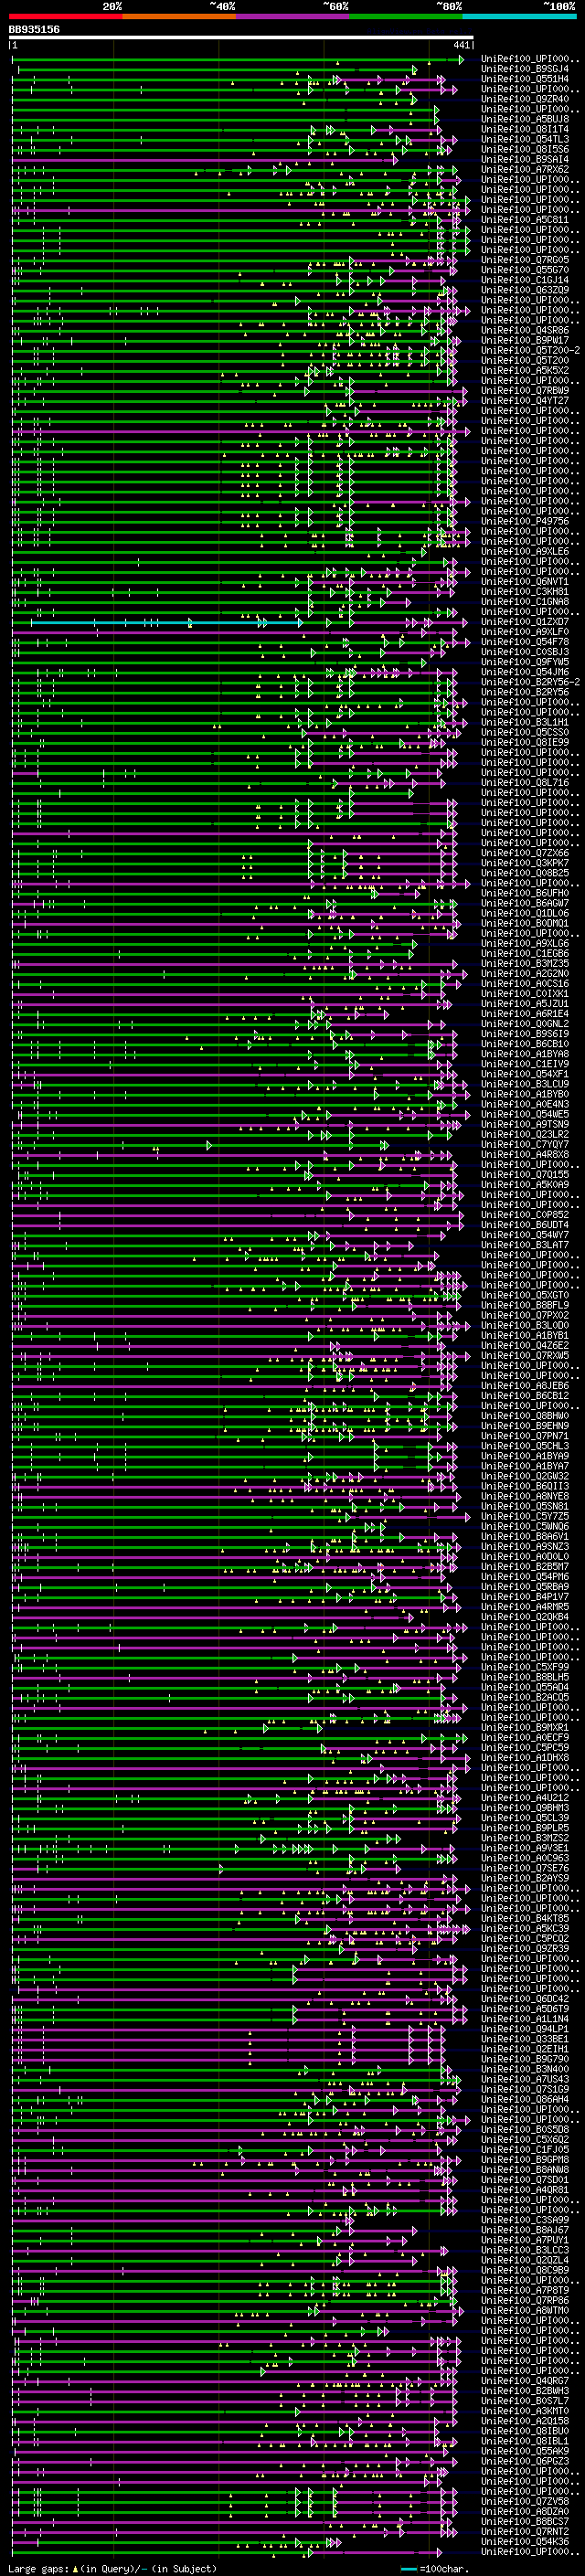Select hit UniRef100_Q7PX02
Image resolution: width=585 pixels, height=2576 pixels.
(x=525, y=1315)
